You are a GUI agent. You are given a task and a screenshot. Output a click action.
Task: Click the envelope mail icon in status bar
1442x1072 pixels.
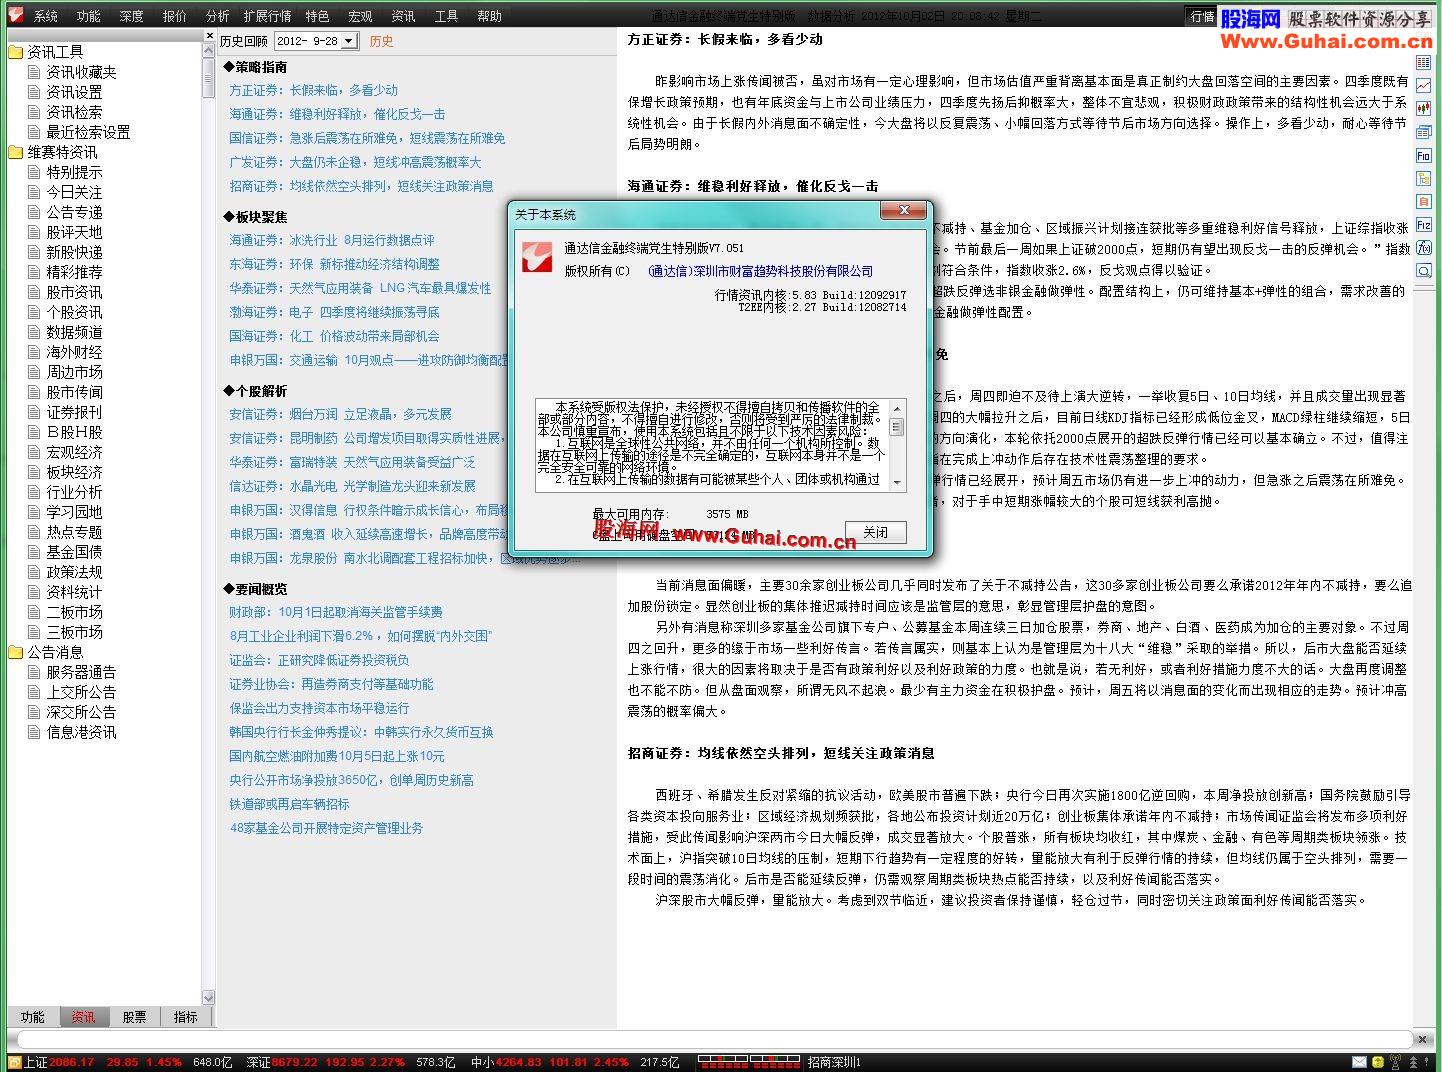coord(1359,1062)
